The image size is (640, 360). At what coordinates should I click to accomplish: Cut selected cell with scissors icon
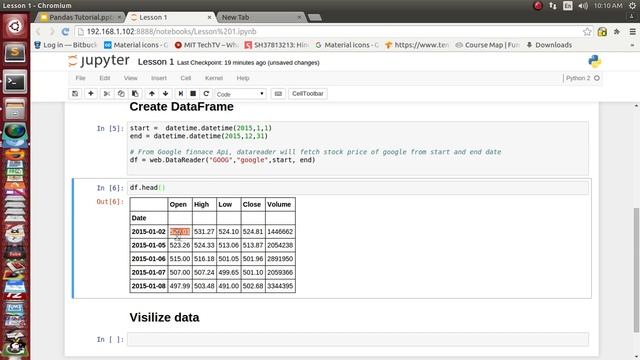(x=107, y=93)
